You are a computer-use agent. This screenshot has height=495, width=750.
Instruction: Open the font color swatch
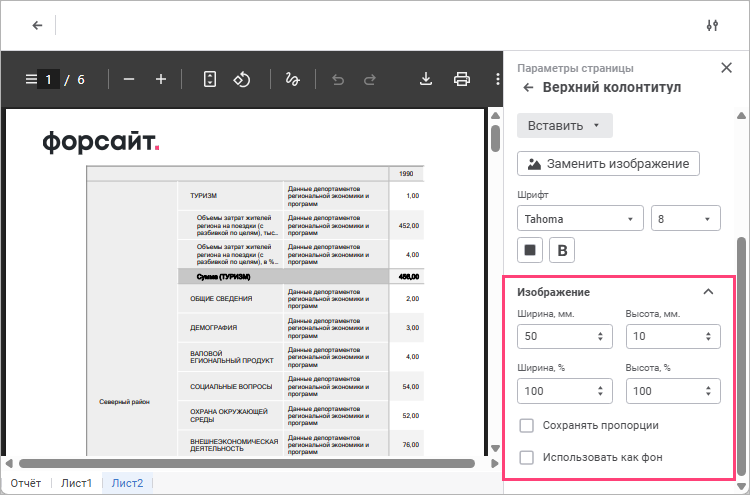click(530, 250)
